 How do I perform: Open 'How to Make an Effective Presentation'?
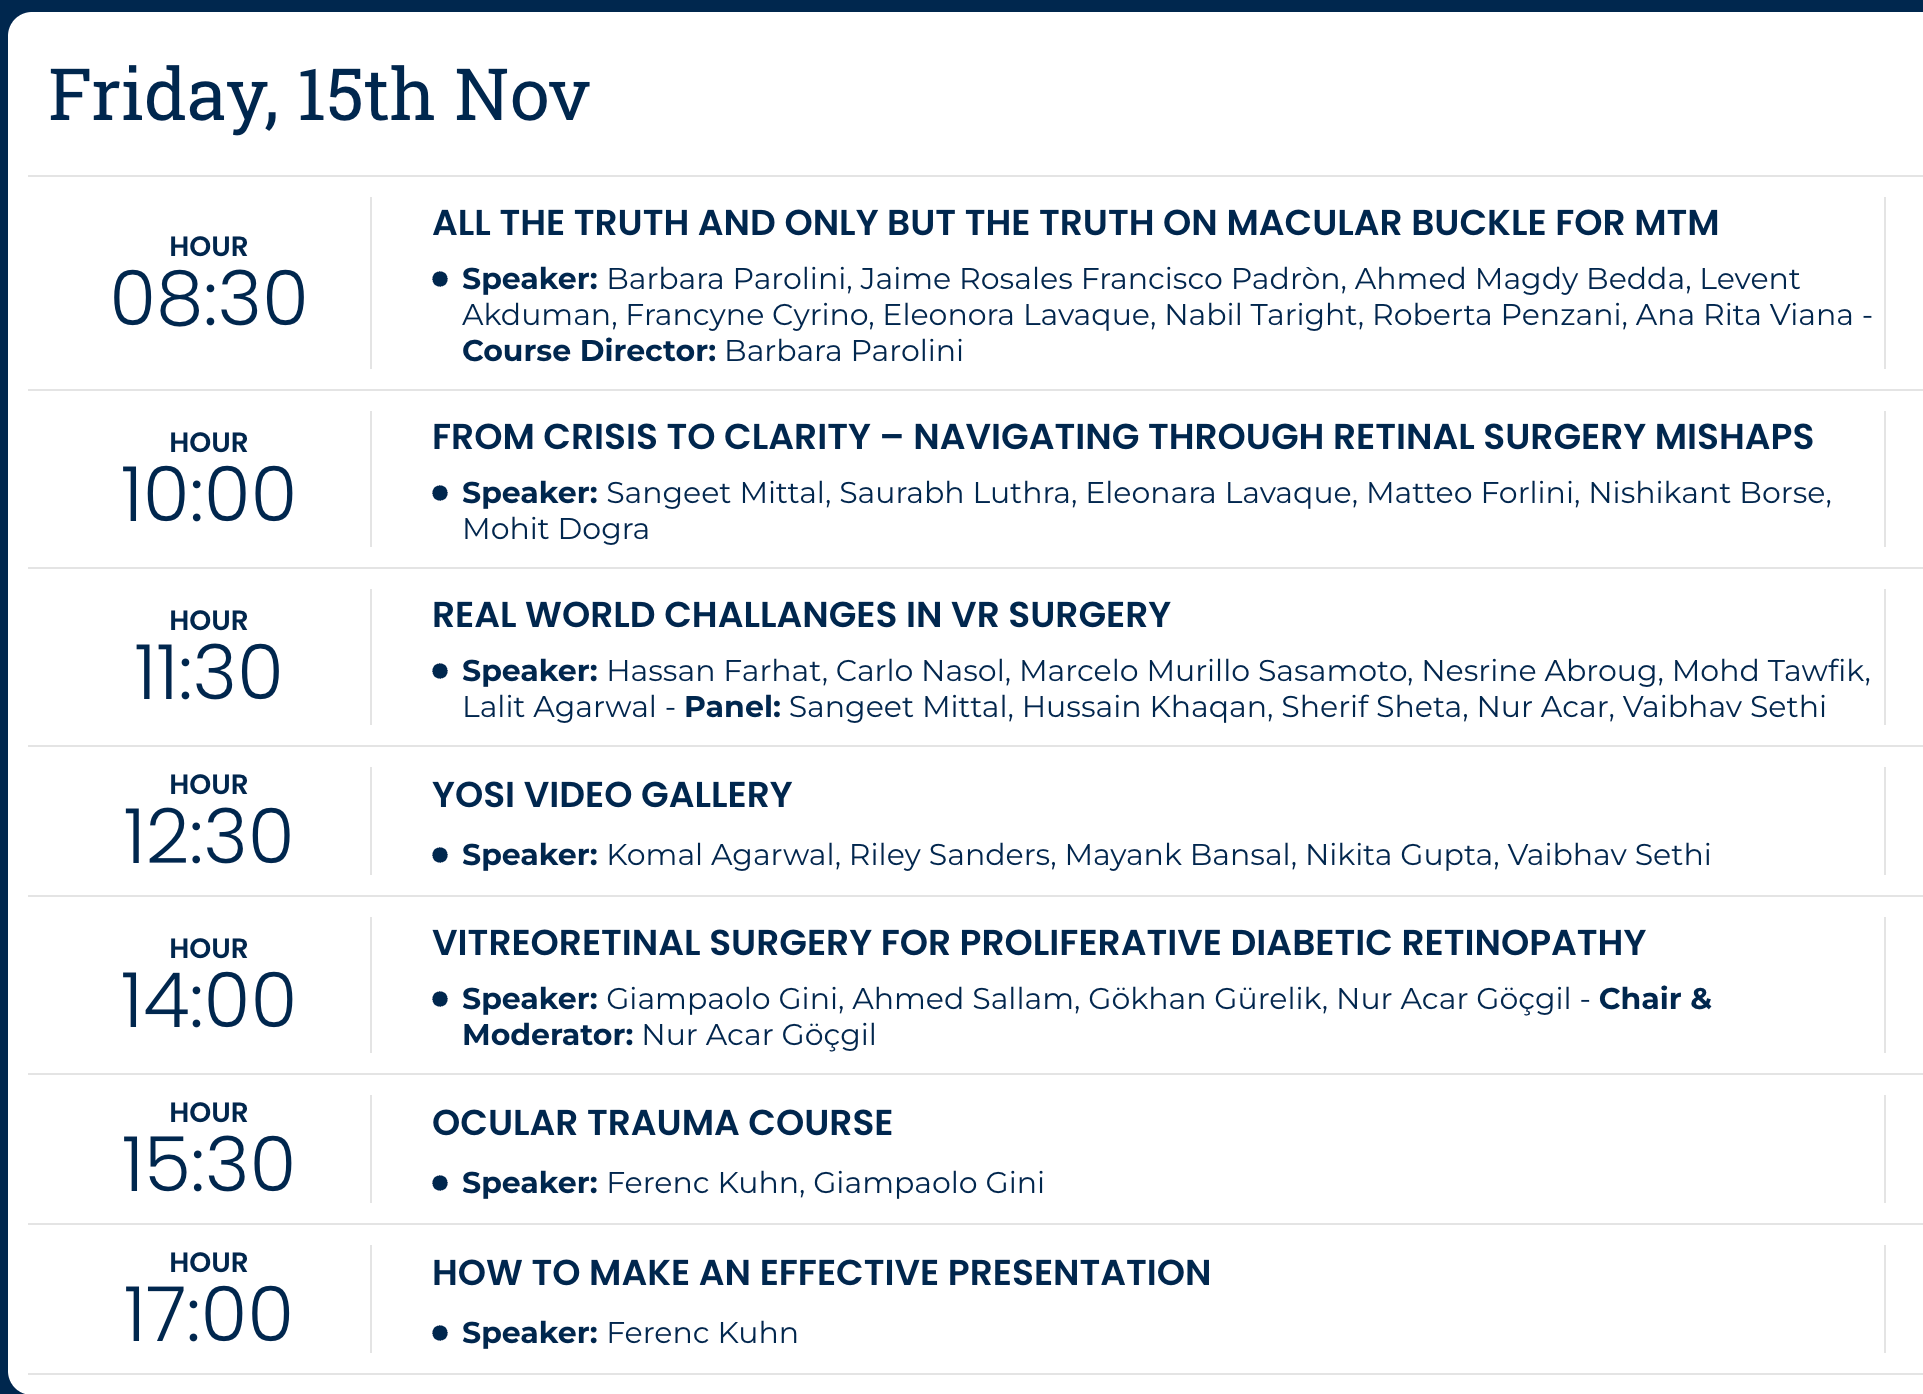[821, 1273]
